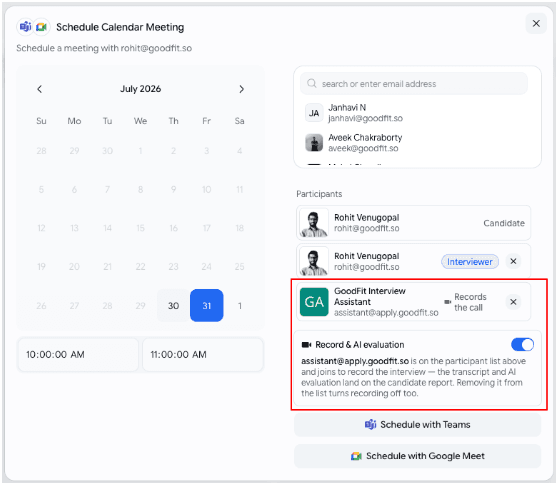556x484 pixels.
Task: Click the camera icon beside Records the call
Action: click(x=447, y=302)
